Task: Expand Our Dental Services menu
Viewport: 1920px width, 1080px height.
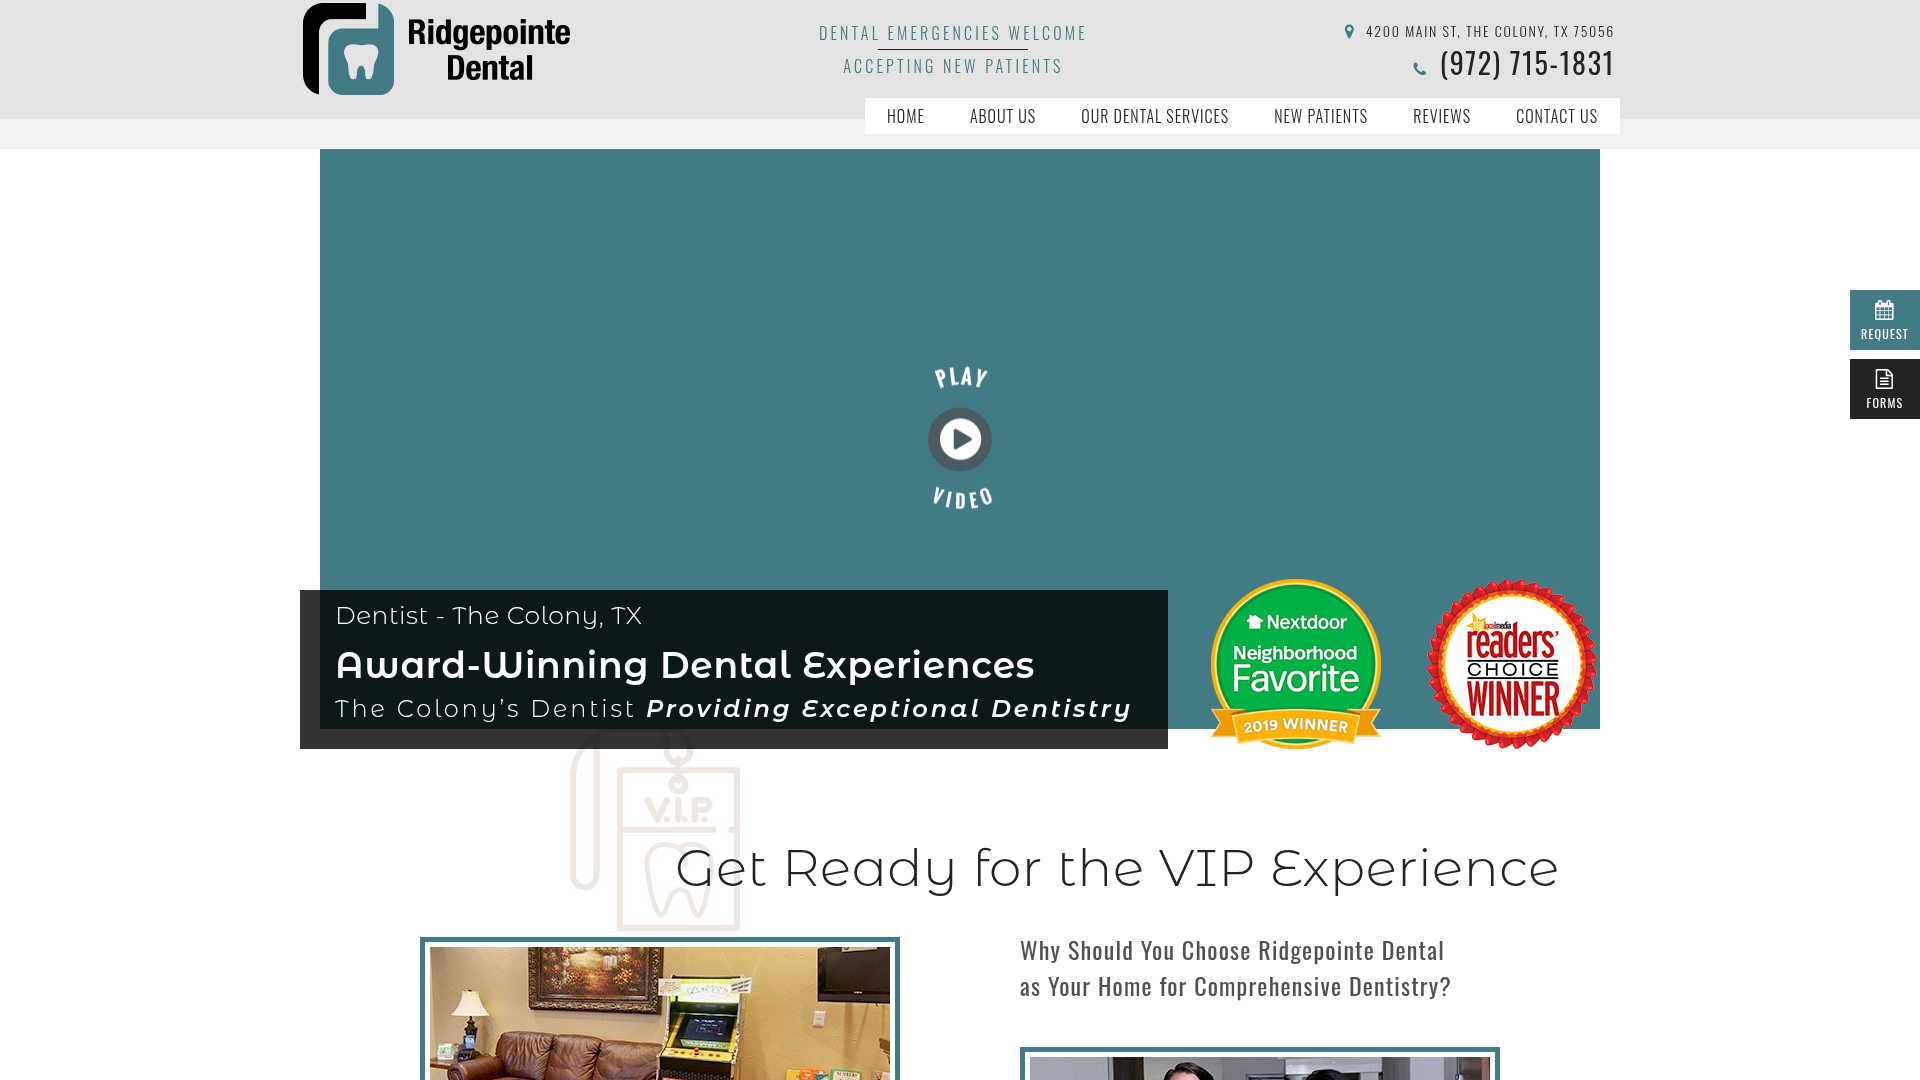Action: (x=1155, y=116)
